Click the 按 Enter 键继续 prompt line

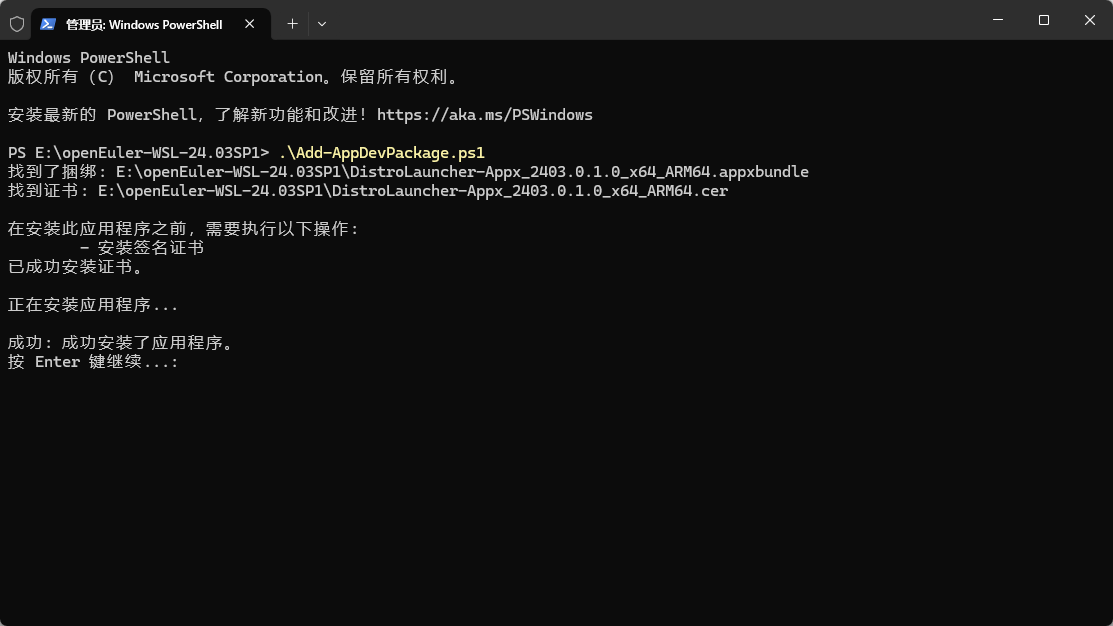tap(93, 362)
